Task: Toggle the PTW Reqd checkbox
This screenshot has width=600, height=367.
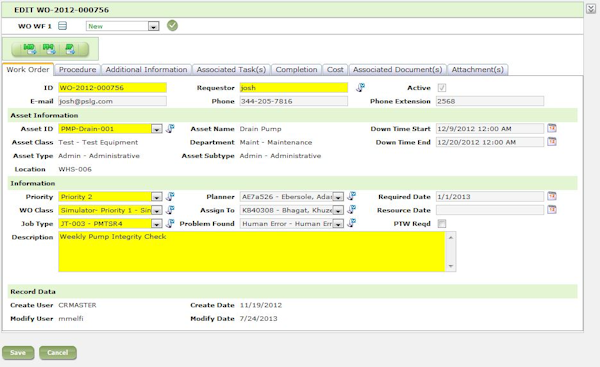Action: coord(442,223)
